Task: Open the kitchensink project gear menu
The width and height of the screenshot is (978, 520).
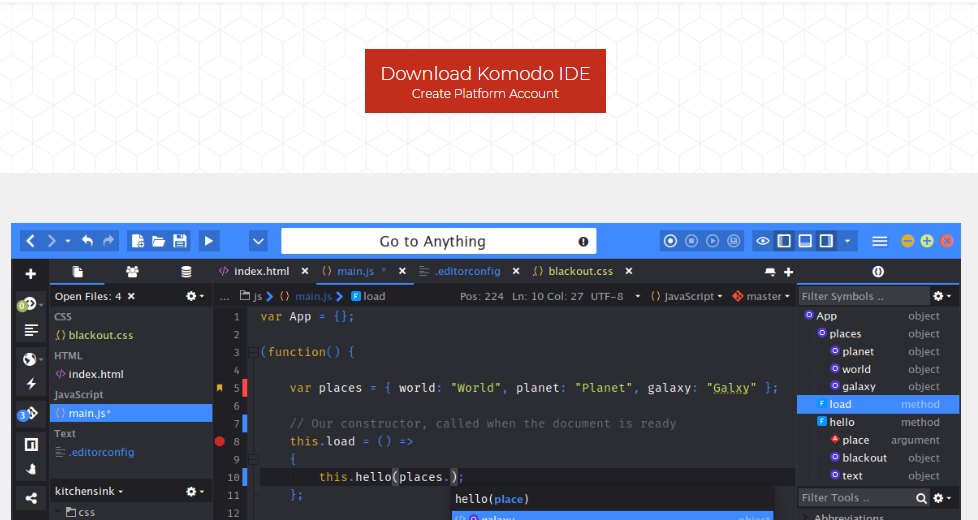Action: tap(195, 491)
